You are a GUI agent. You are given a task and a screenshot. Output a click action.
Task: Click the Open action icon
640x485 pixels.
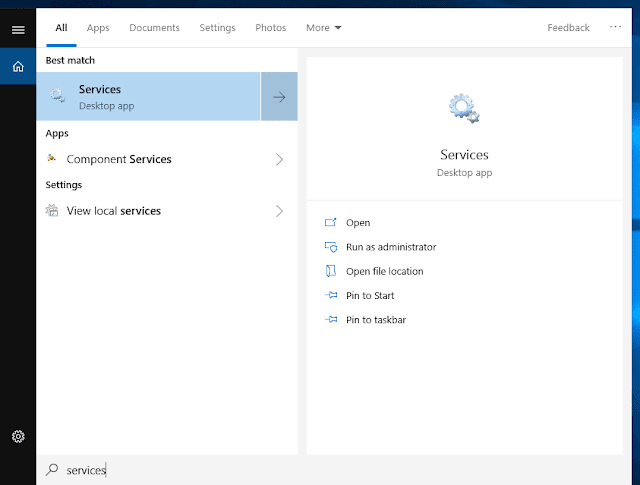(x=331, y=222)
